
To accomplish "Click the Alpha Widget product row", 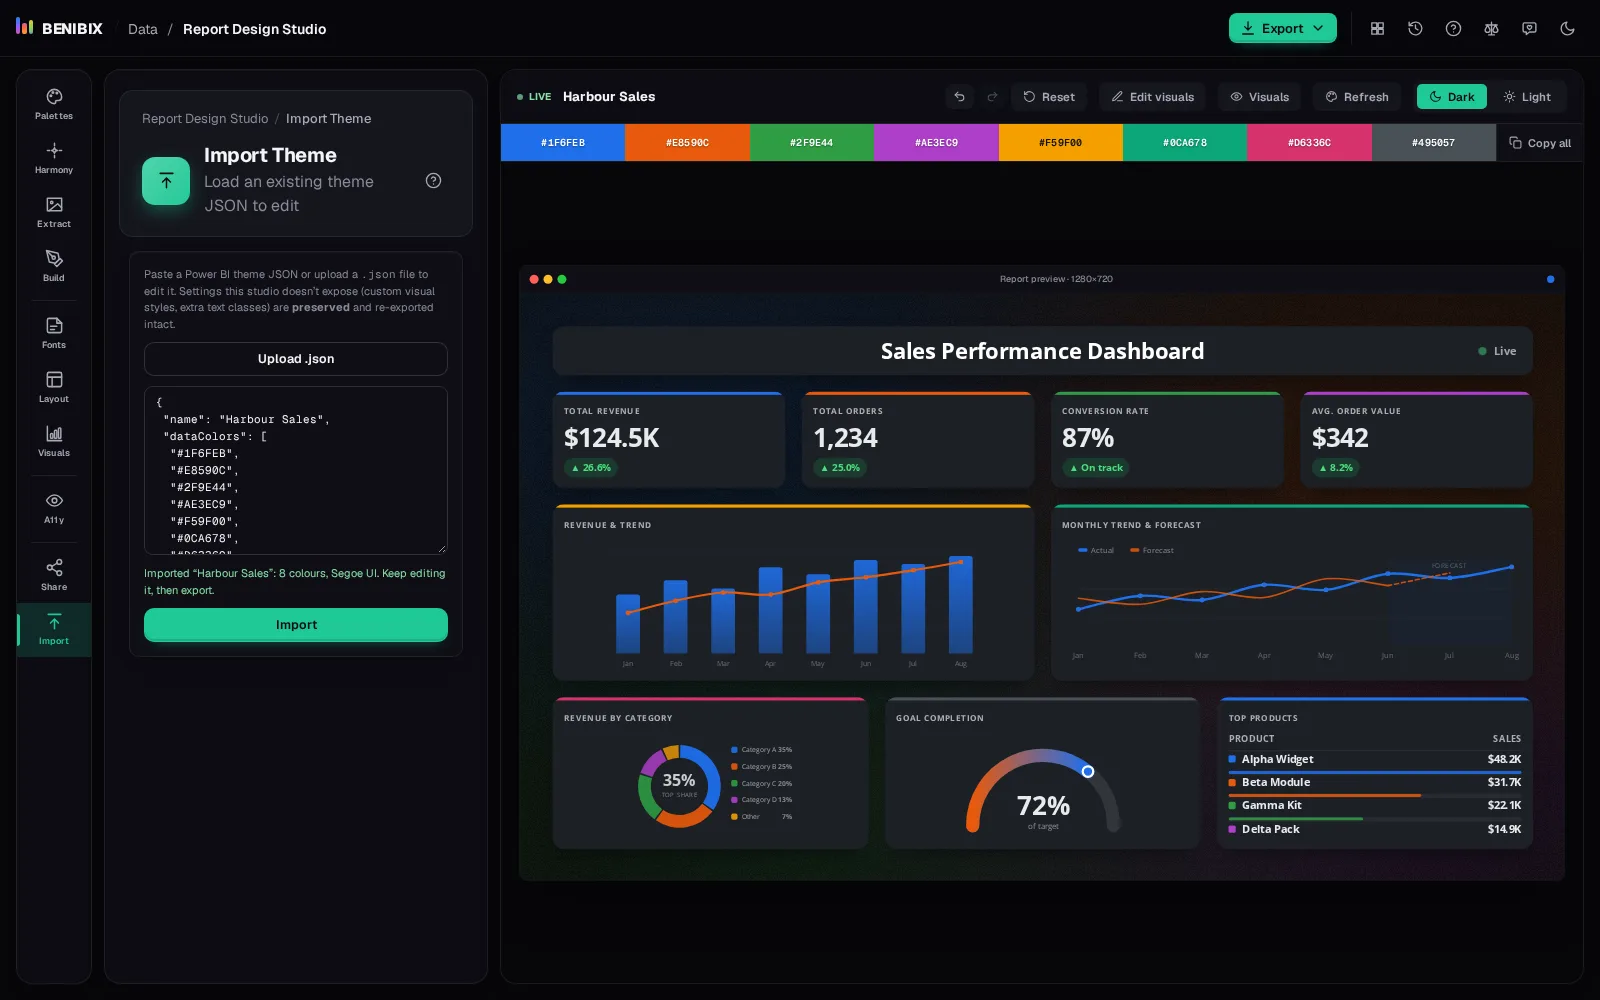I will (x=1375, y=760).
